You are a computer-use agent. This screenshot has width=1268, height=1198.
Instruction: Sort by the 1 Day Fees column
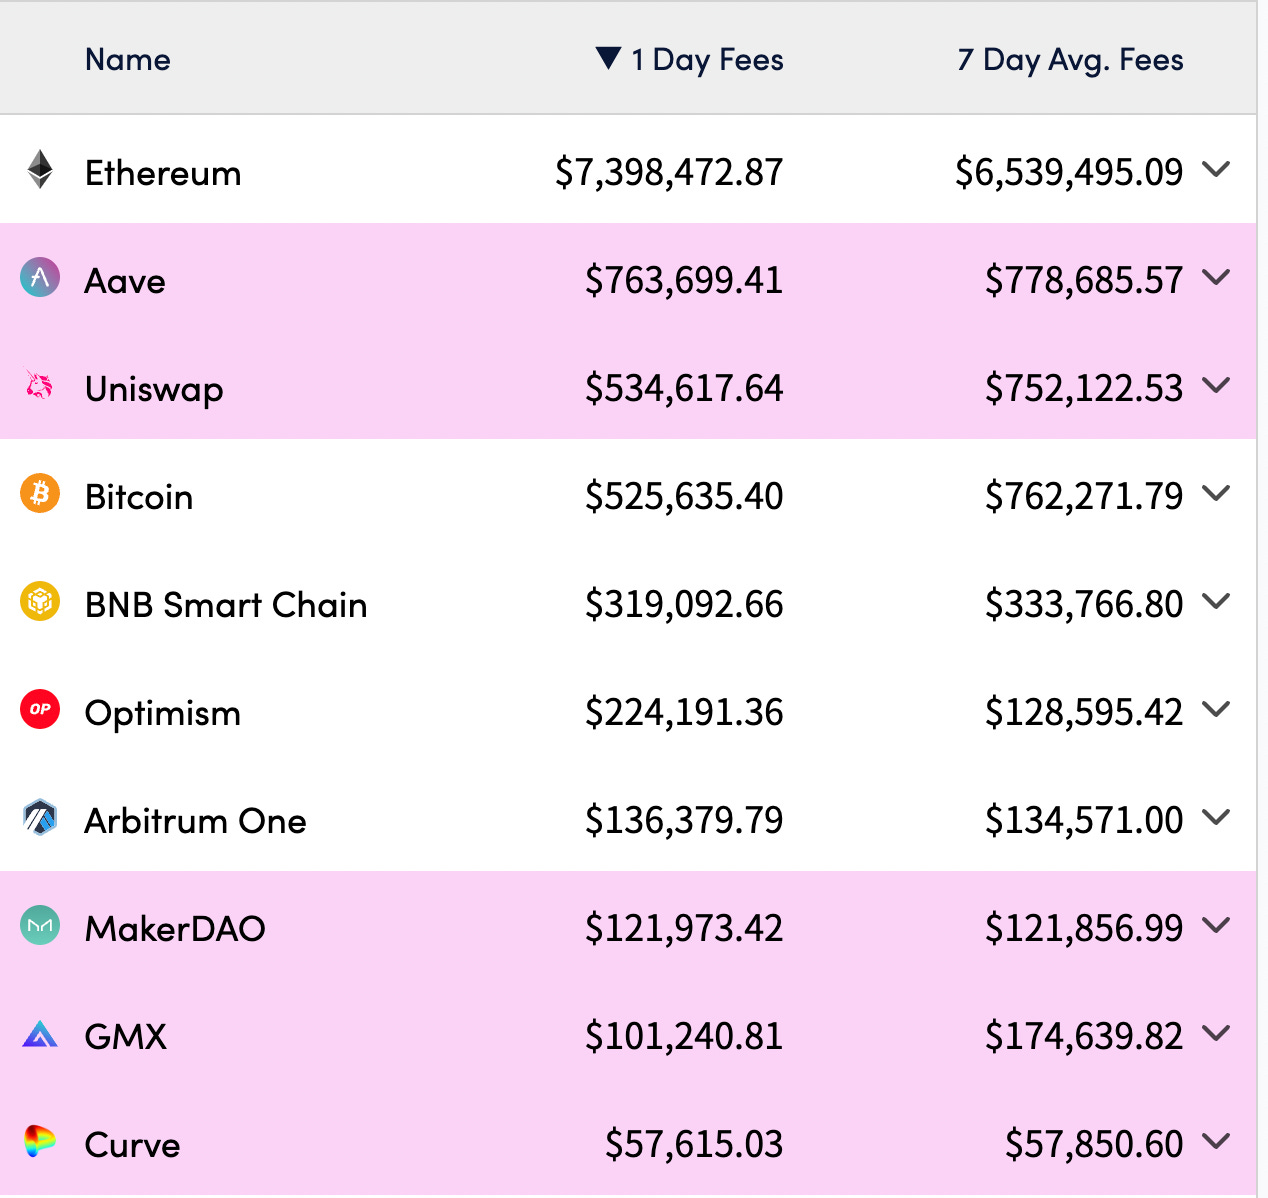pos(706,60)
